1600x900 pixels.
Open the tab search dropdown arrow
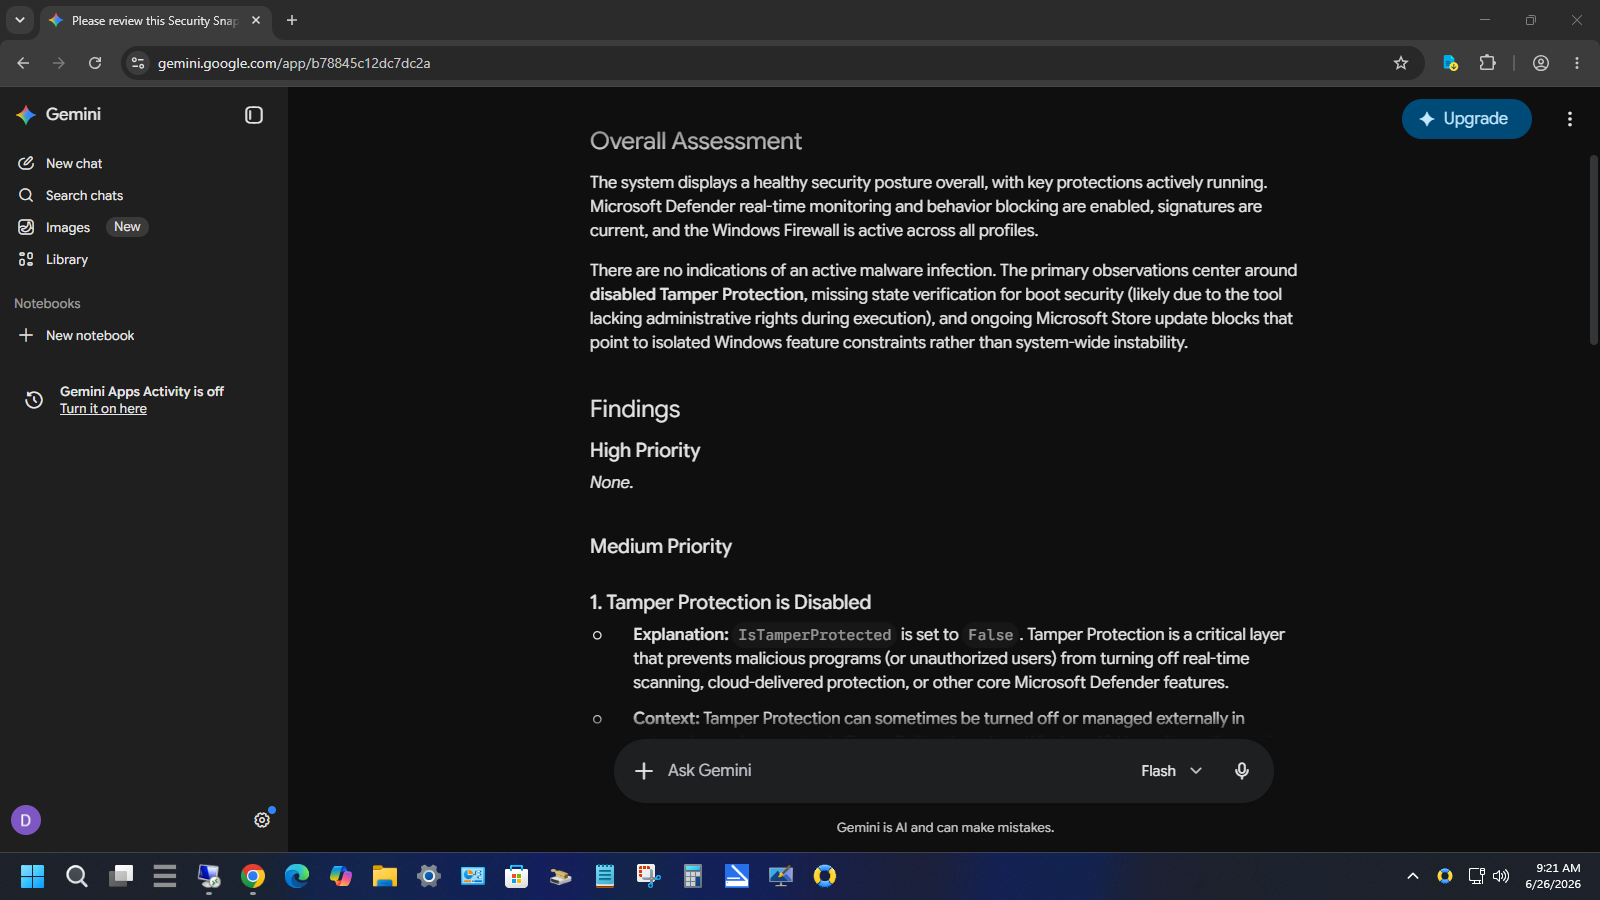point(19,20)
